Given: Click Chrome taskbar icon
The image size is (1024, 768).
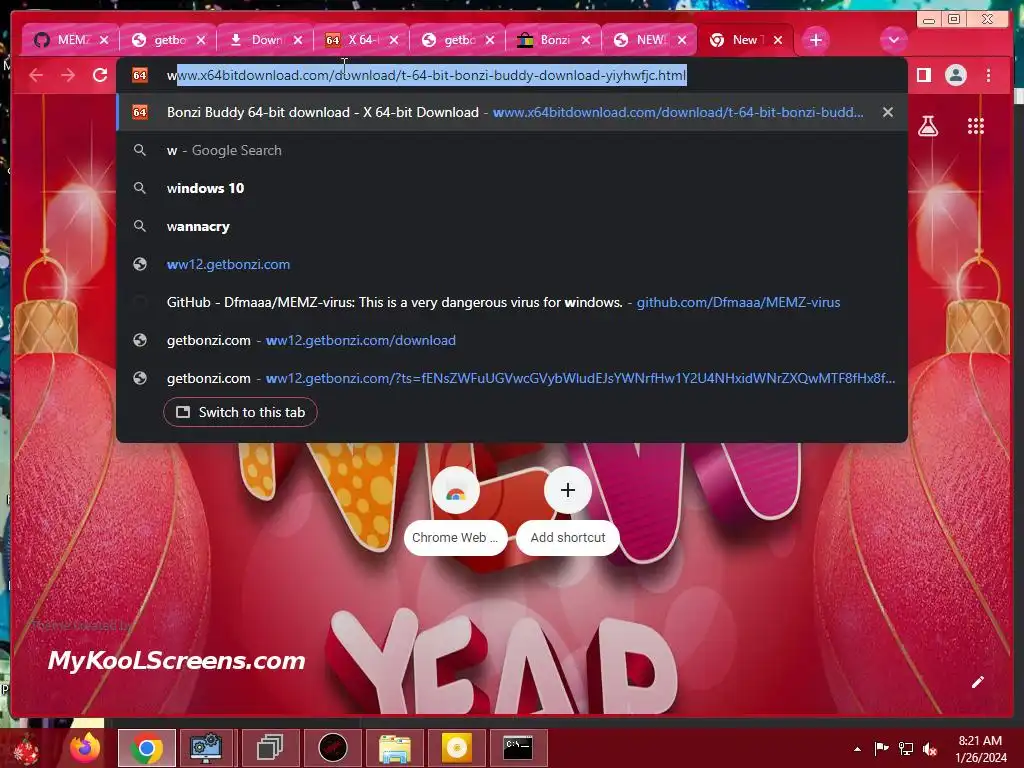Looking at the screenshot, I should pyautogui.click(x=146, y=748).
